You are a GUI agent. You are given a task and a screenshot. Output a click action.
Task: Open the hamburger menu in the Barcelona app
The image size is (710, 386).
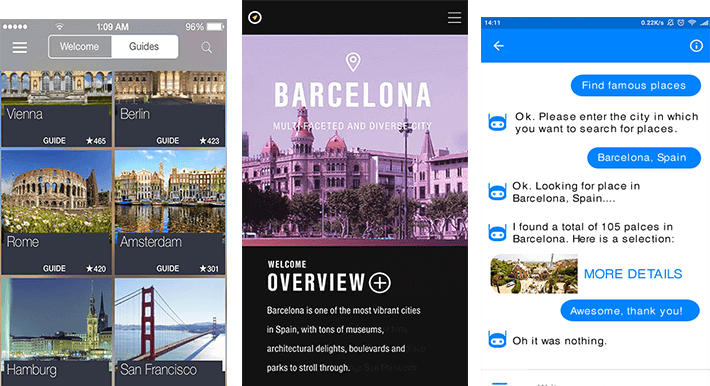click(454, 18)
